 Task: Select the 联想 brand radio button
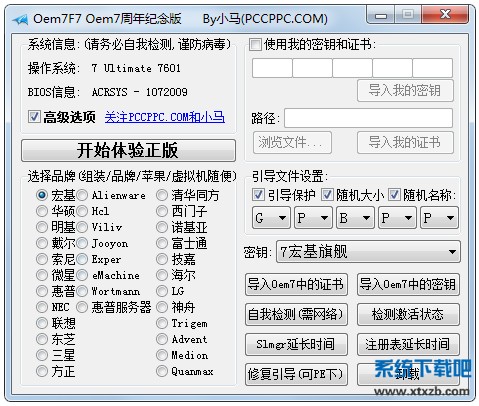pyautogui.click(x=42, y=323)
